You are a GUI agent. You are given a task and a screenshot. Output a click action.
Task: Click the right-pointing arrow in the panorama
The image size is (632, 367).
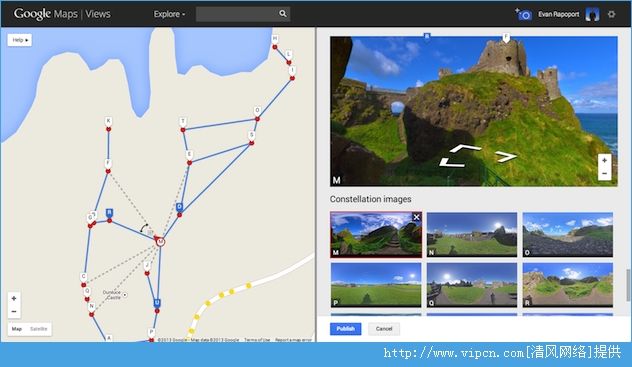point(506,156)
